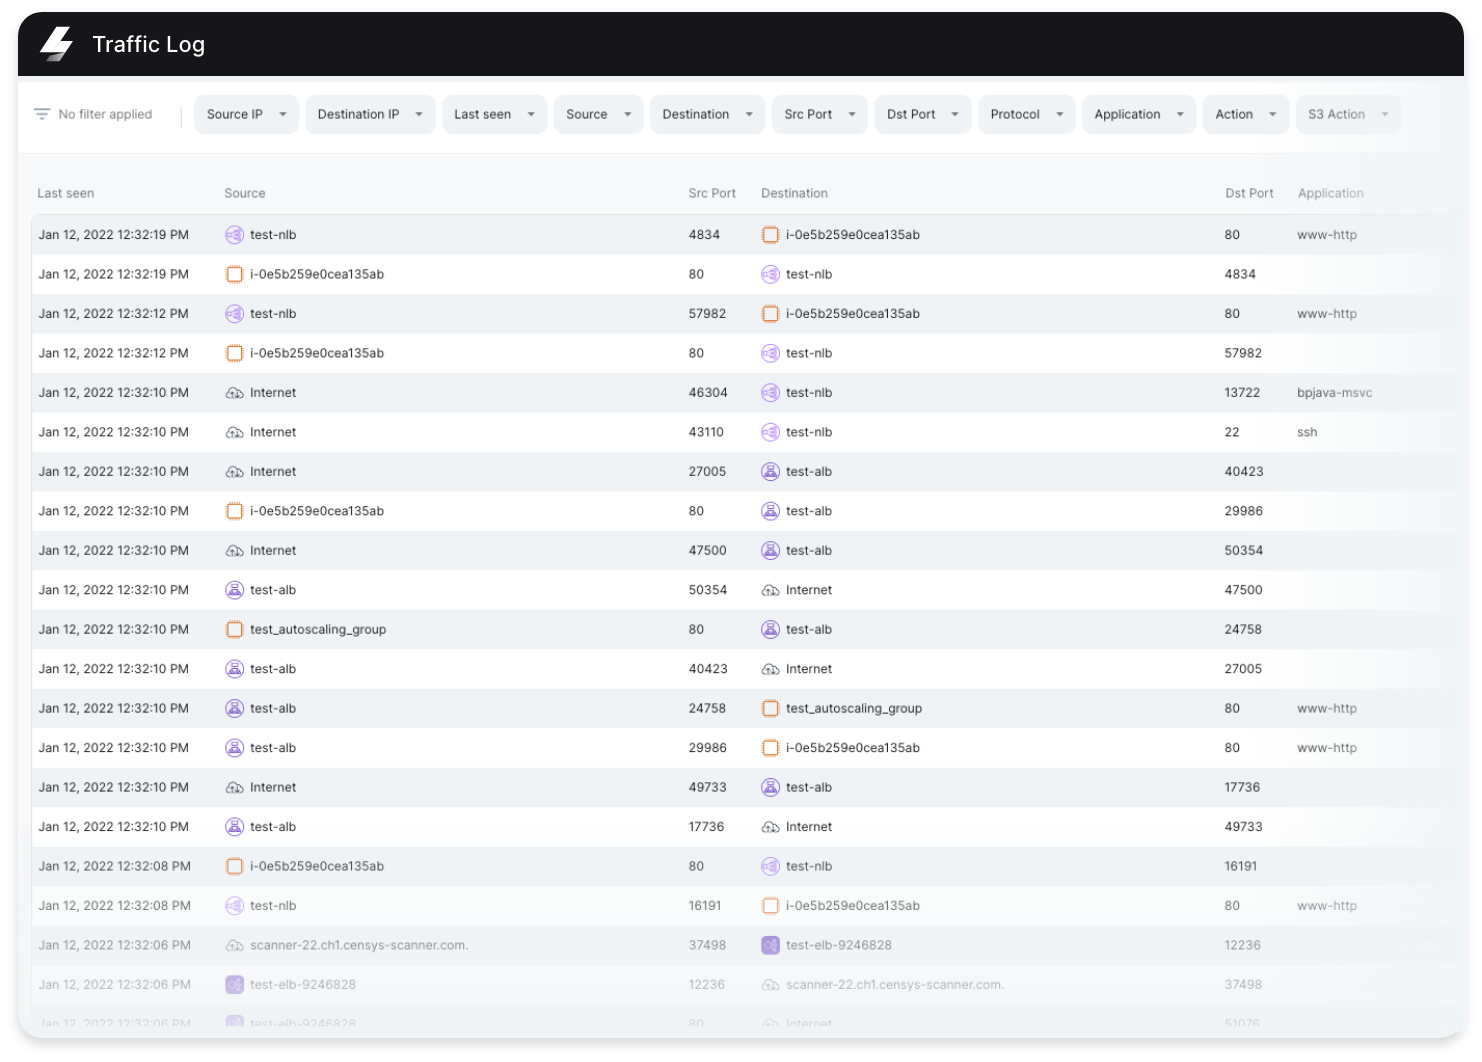Click dst port value 12236

coord(1242,945)
